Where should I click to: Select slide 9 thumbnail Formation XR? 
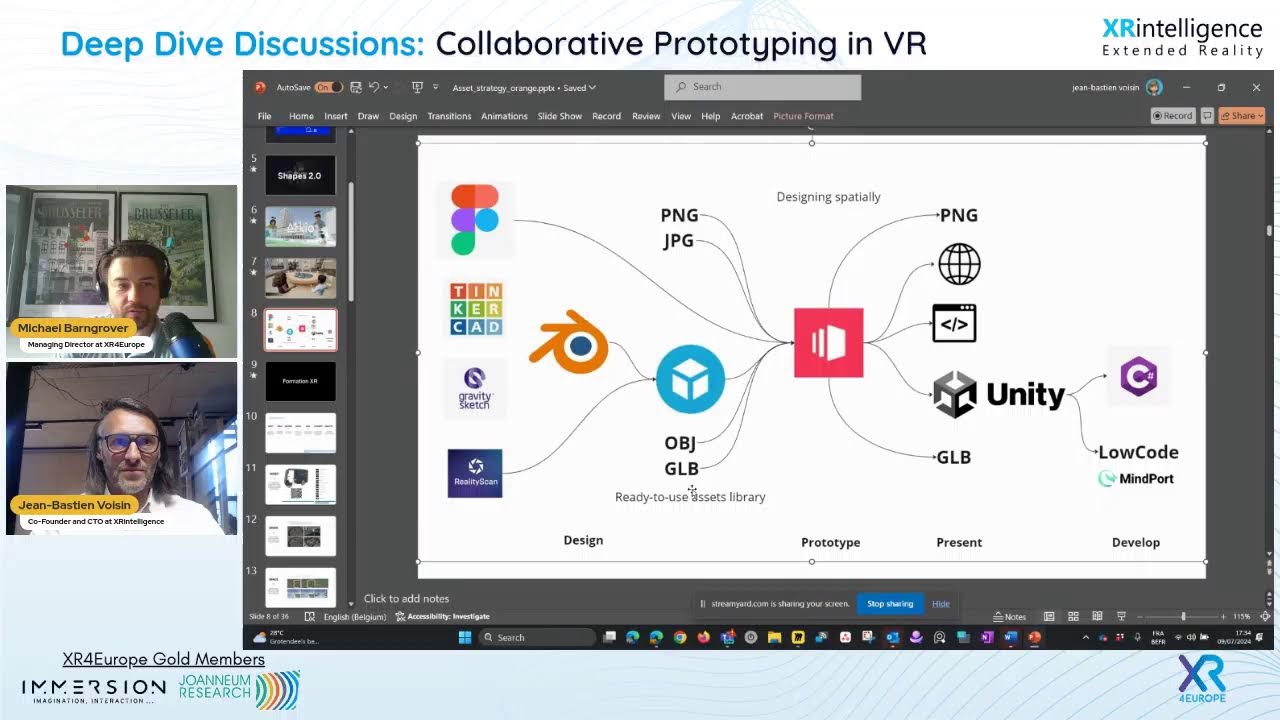pyautogui.click(x=300, y=381)
